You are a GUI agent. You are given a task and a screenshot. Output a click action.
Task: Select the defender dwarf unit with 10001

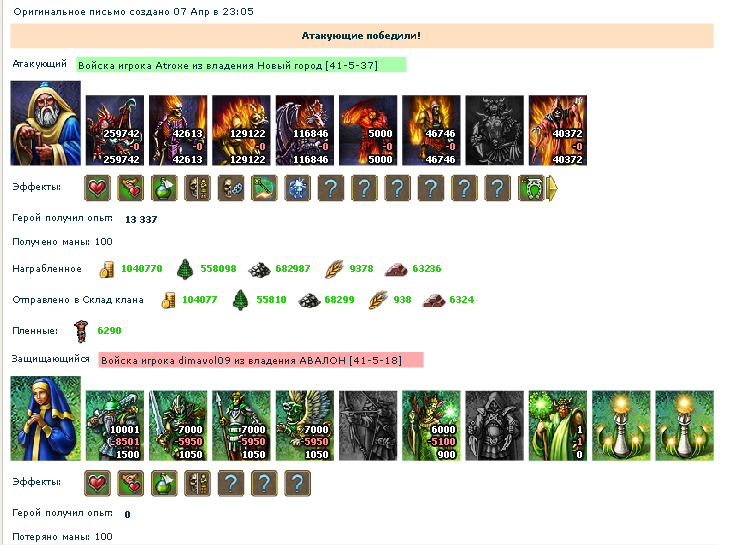coord(115,425)
